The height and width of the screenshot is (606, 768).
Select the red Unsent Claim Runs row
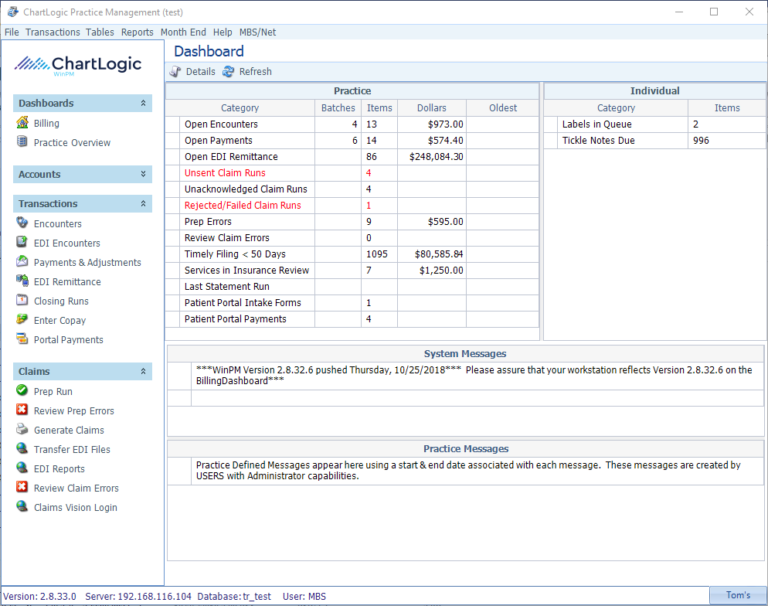click(x=352, y=173)
